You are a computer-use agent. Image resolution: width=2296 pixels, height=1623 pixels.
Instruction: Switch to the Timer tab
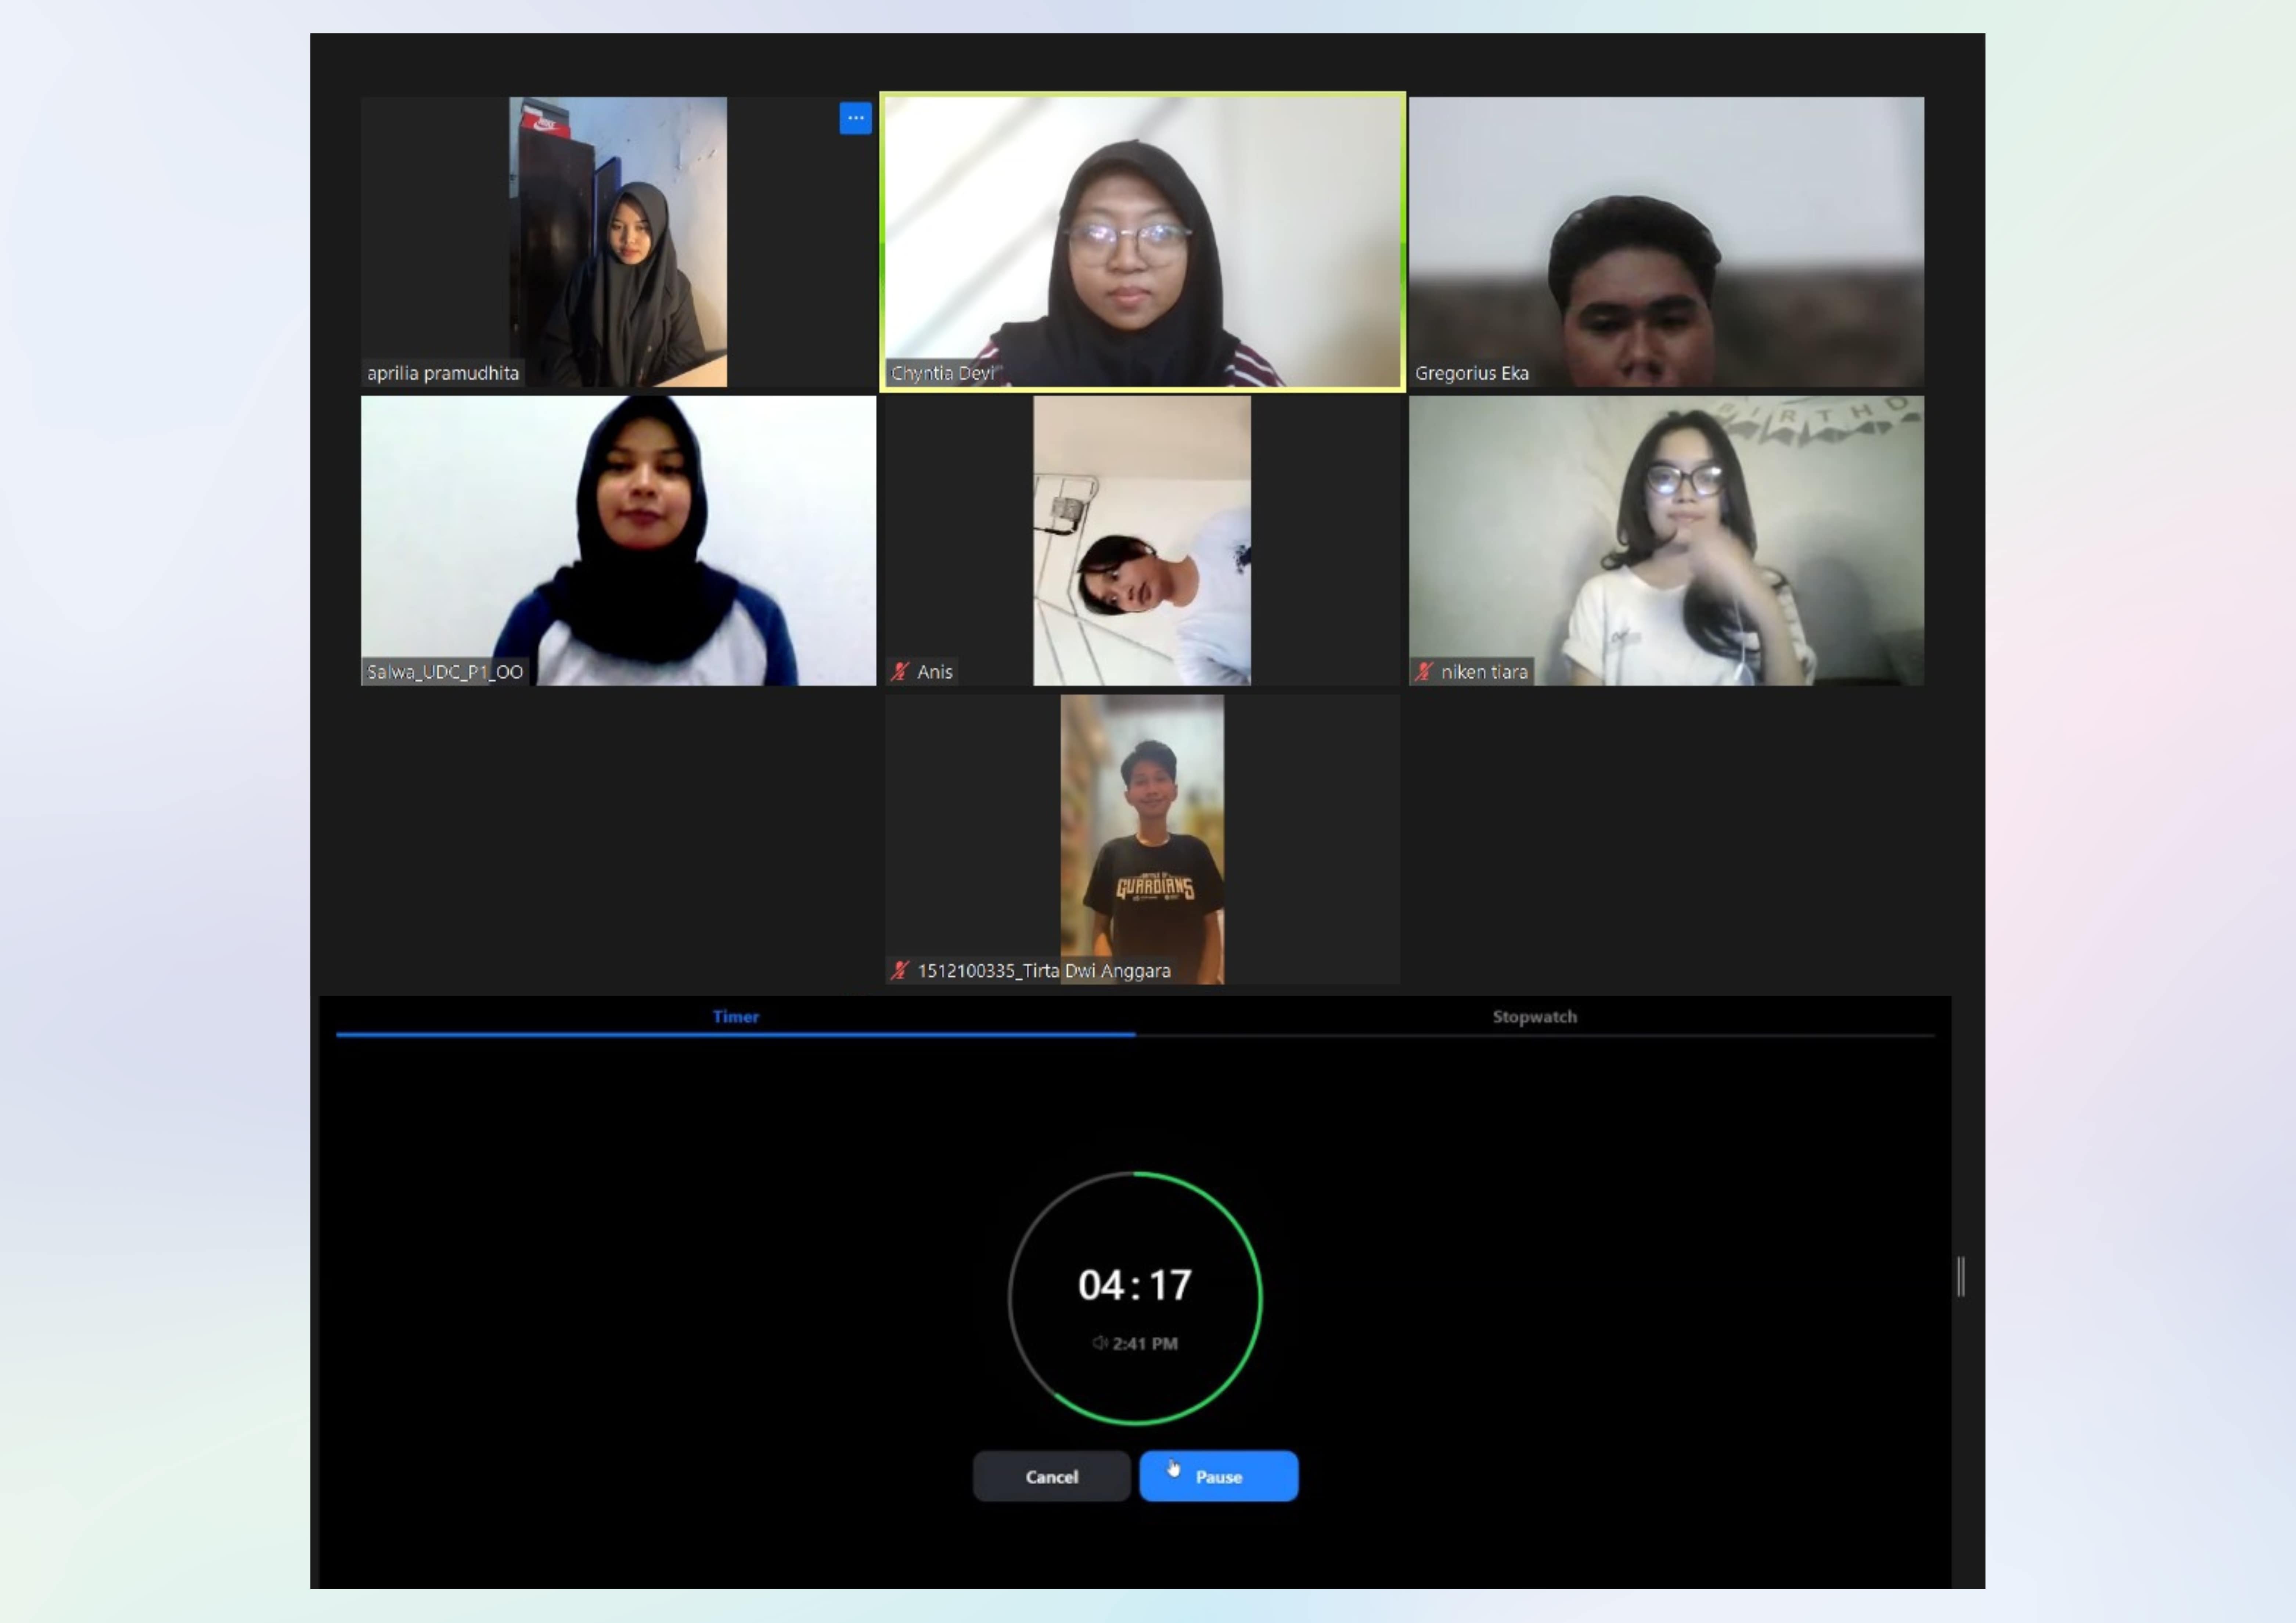736,1017
